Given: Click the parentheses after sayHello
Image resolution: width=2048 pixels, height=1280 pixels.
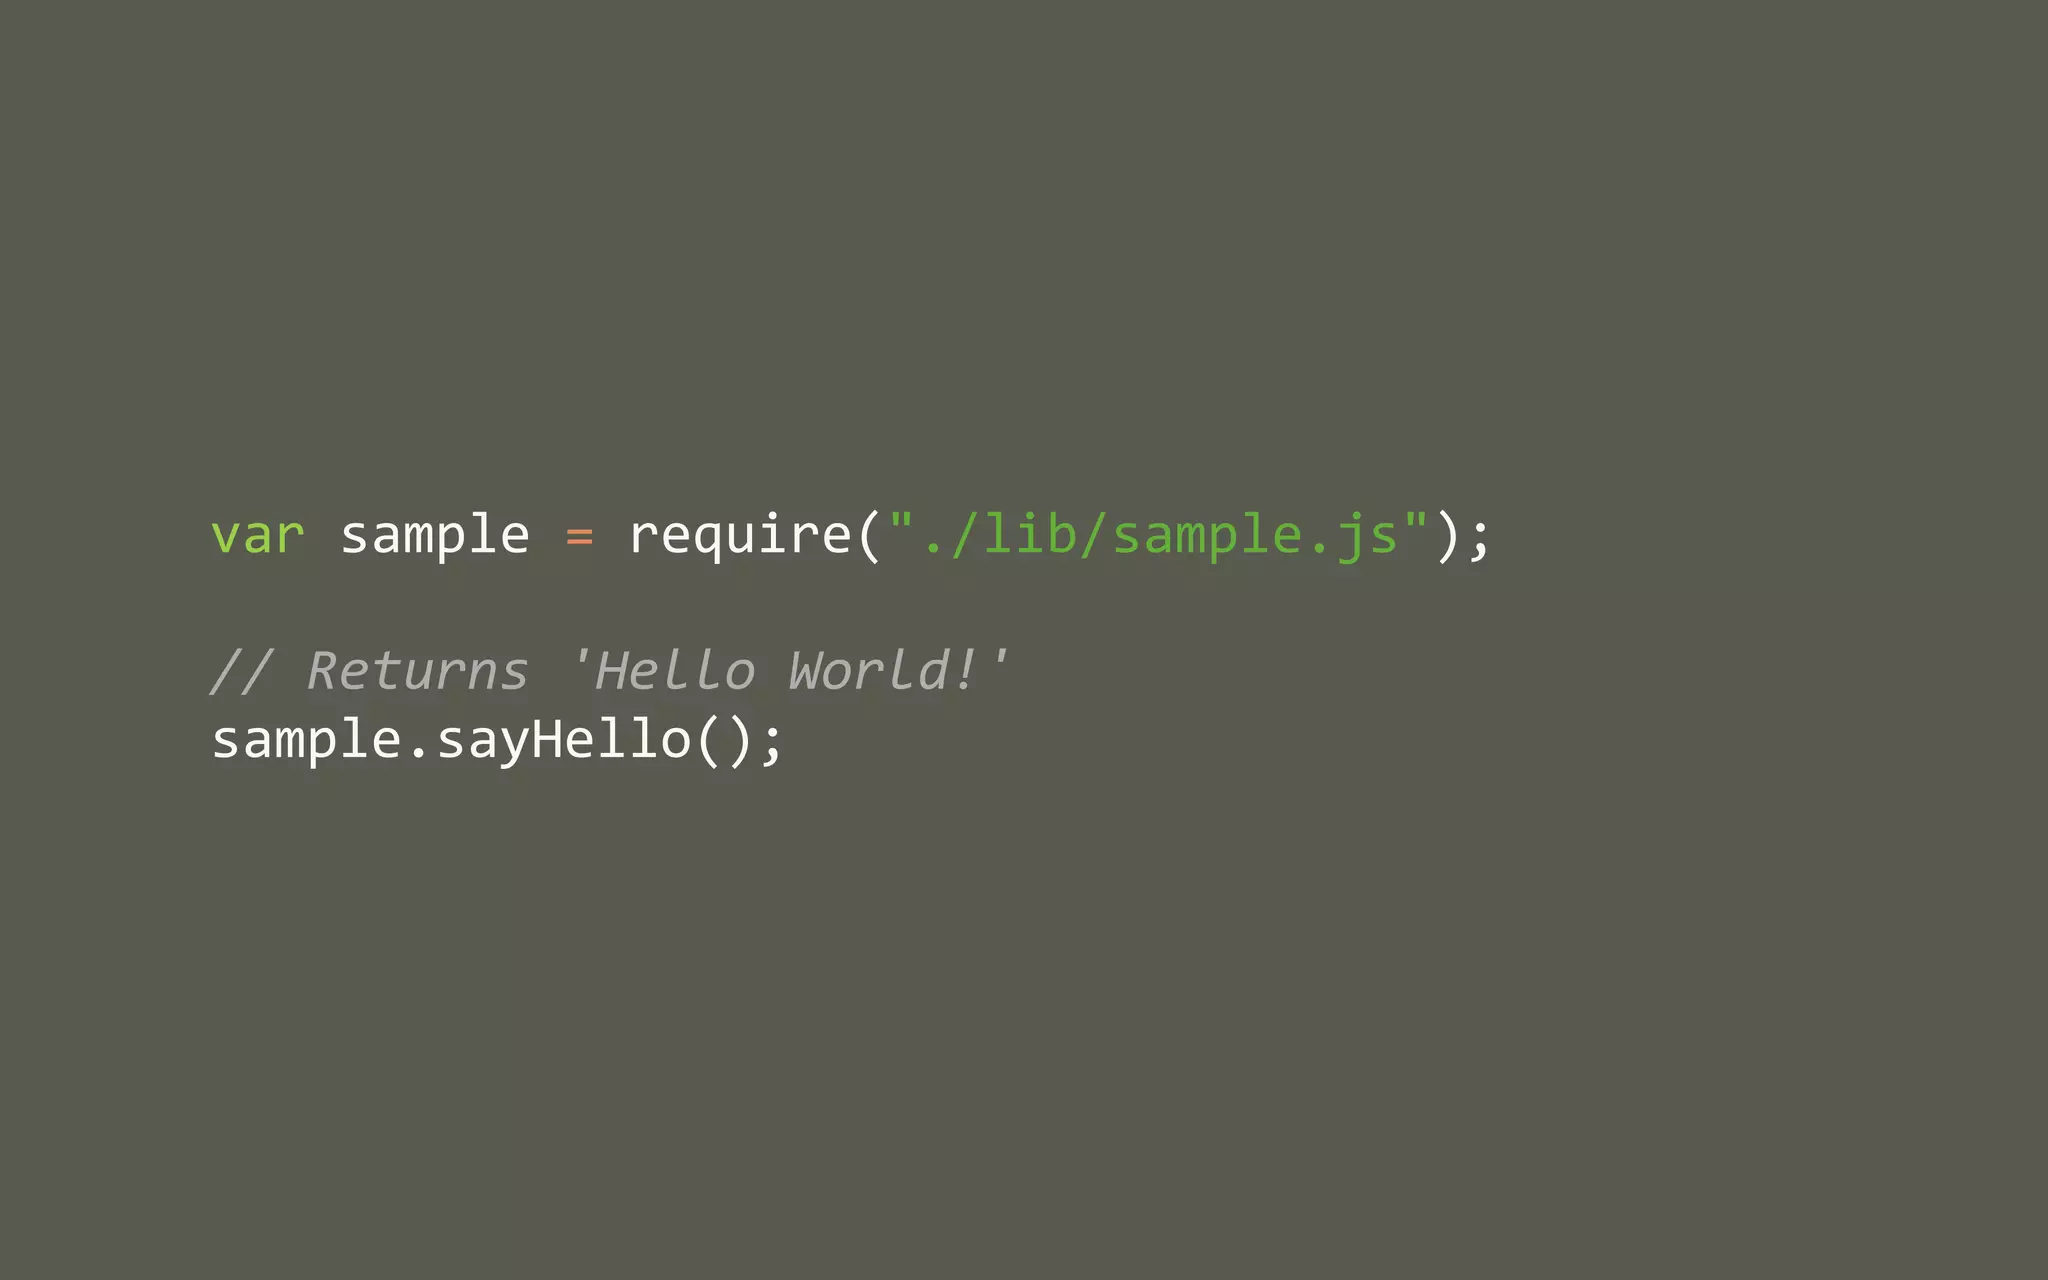Looking at the screenshot, I should (724, 741).
